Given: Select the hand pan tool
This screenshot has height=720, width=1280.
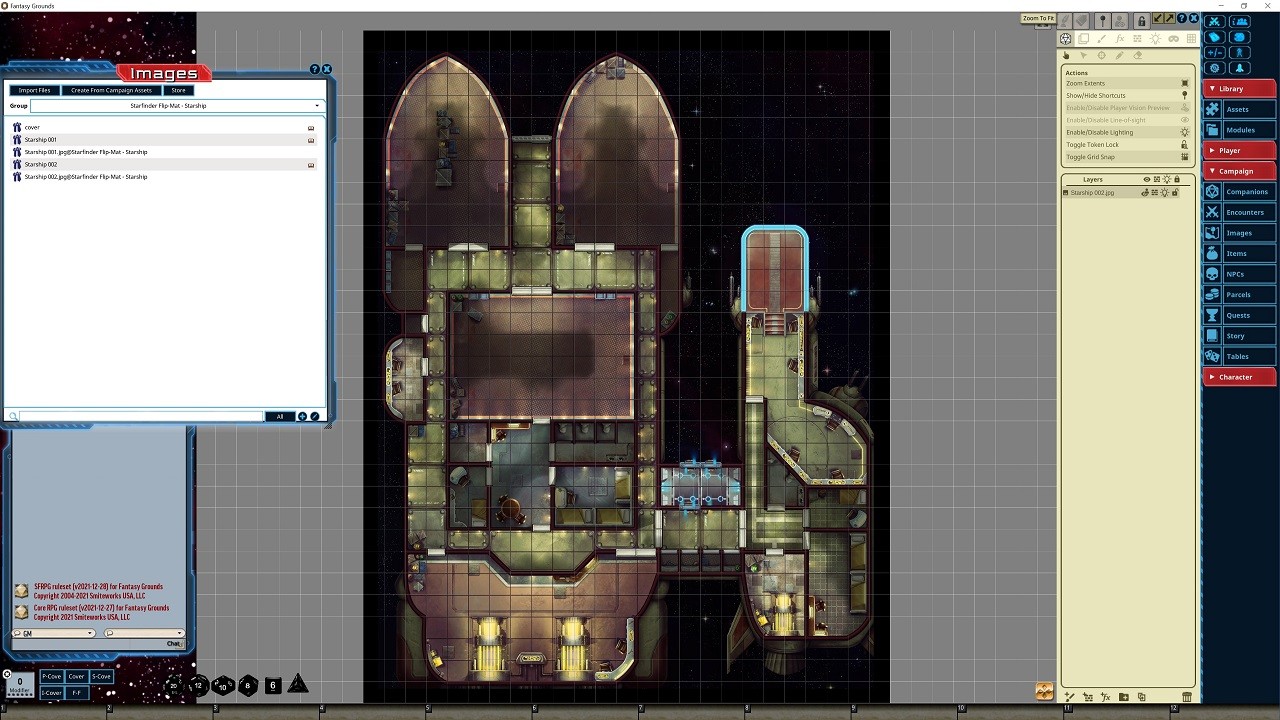Looking at the screenshot, I should point(1066,55).
